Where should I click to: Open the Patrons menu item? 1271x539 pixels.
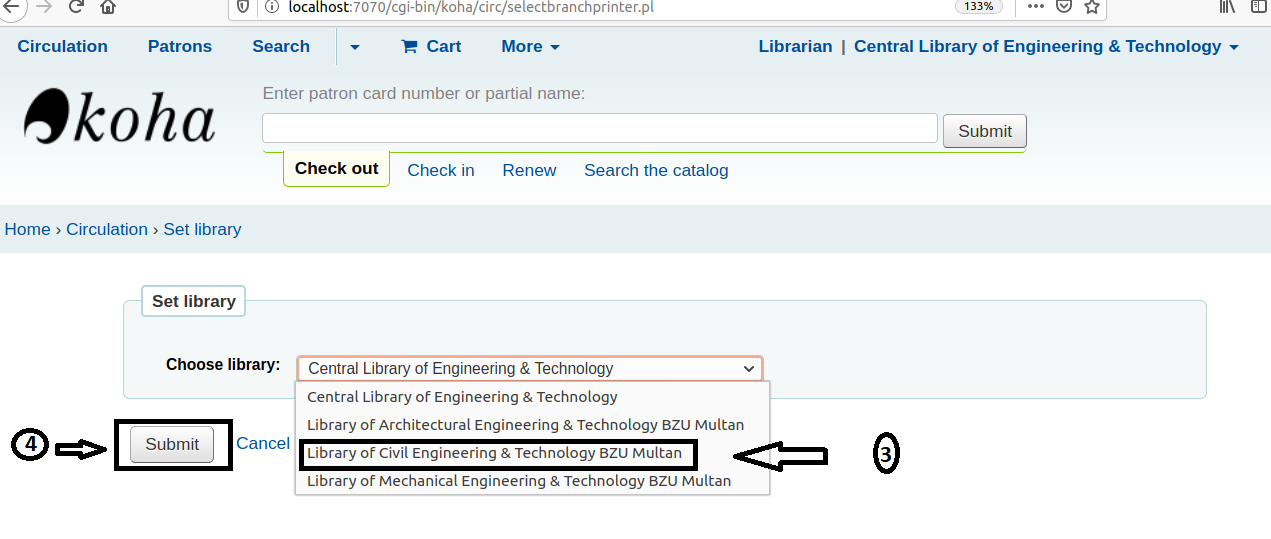[x=180, y=46]
